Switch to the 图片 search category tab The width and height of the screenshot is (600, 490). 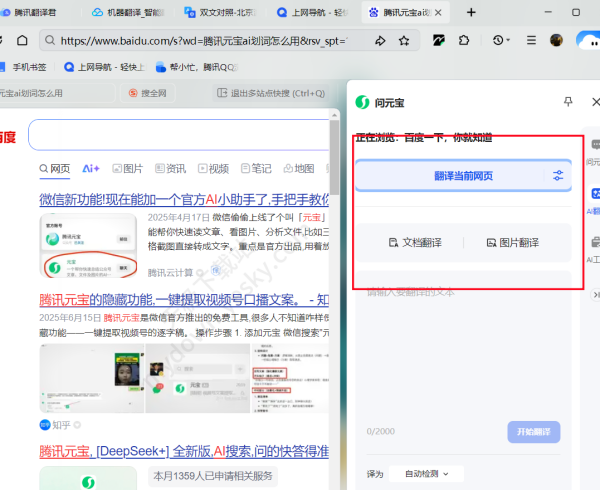pos(128,168)
